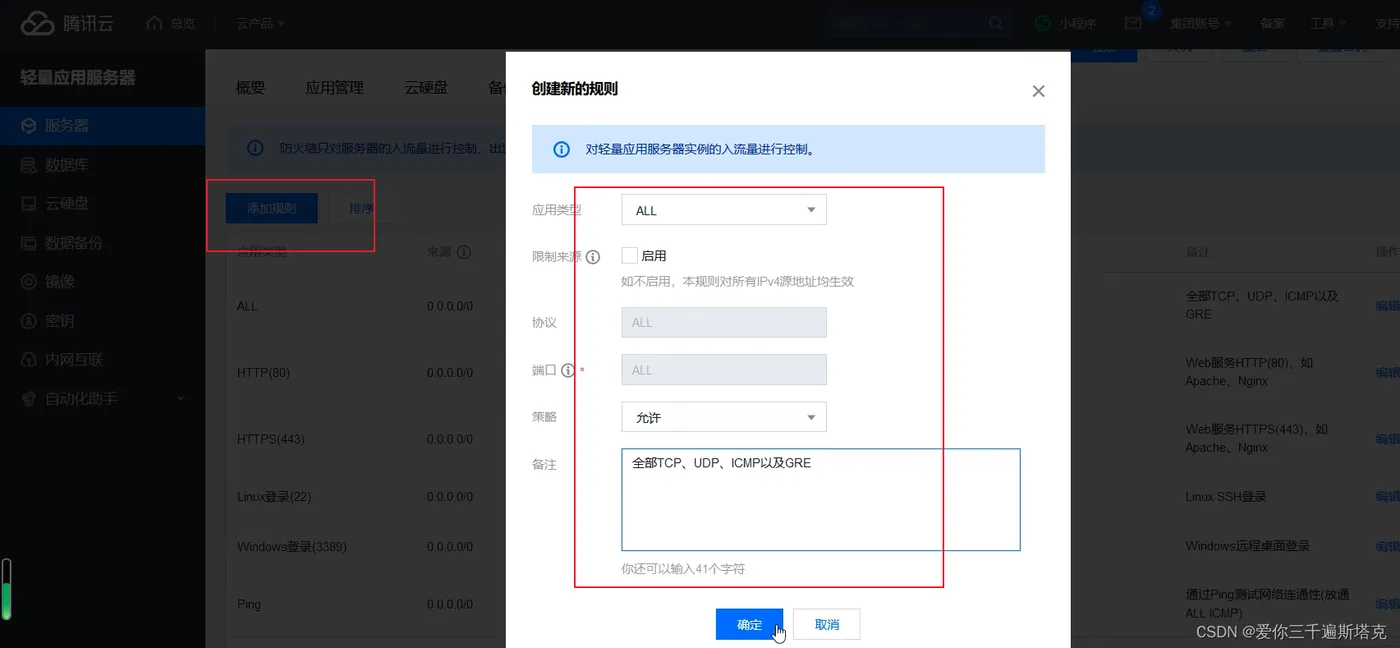Expand the 集团账号 menu
The image size is (1400, 648).
[x=1201, y=23]
